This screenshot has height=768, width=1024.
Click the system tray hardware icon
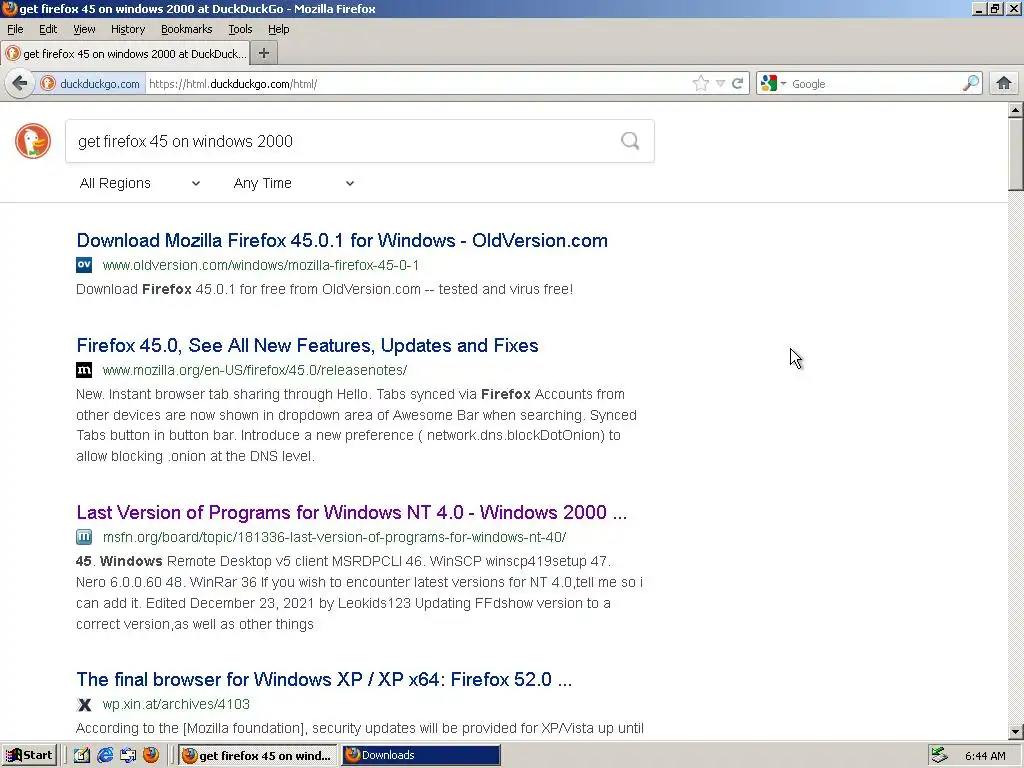pos(939,756)
